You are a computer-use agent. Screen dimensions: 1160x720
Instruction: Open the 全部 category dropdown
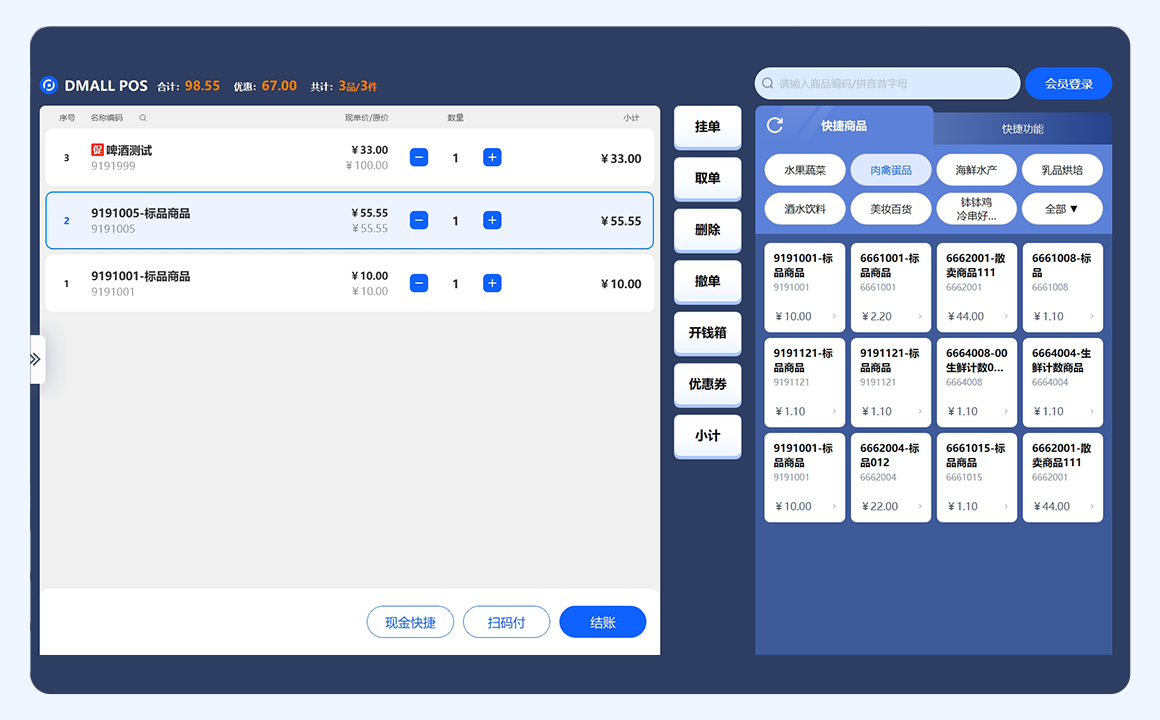pos(1061,209)
